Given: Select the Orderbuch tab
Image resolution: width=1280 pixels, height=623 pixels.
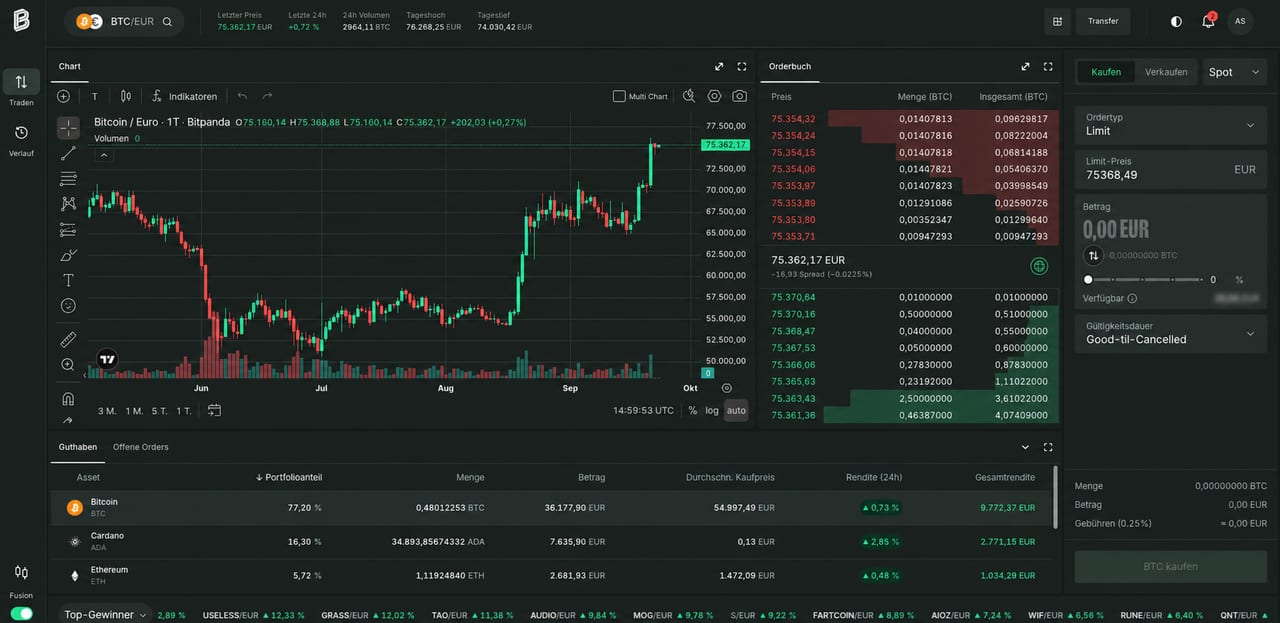Looking at the screenshot, I should (x=790, y=66).
